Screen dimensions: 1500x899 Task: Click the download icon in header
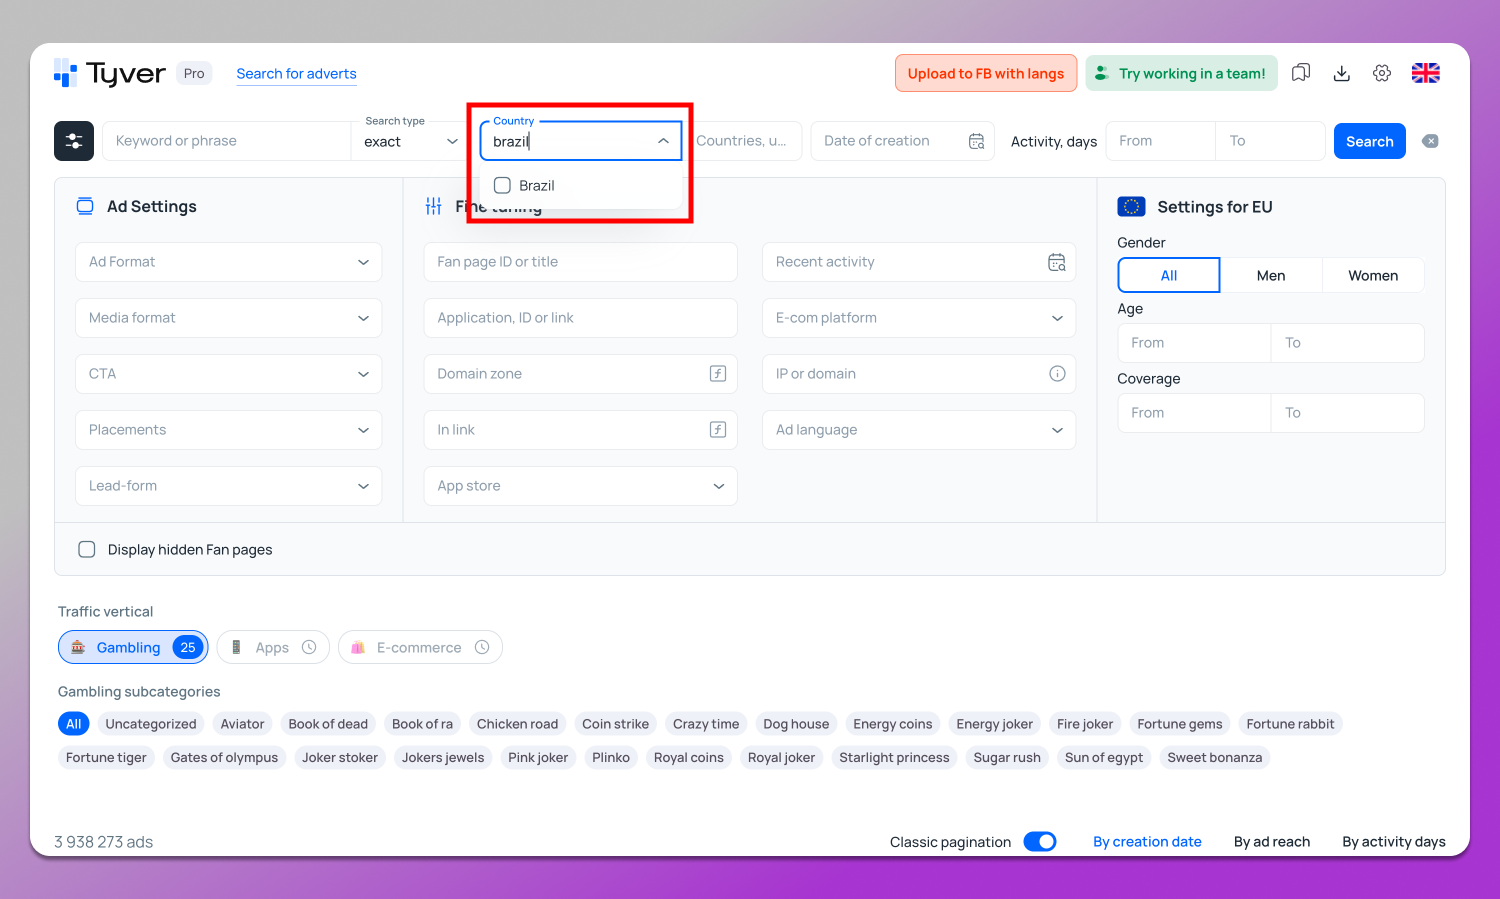(x=1342, y=73)
